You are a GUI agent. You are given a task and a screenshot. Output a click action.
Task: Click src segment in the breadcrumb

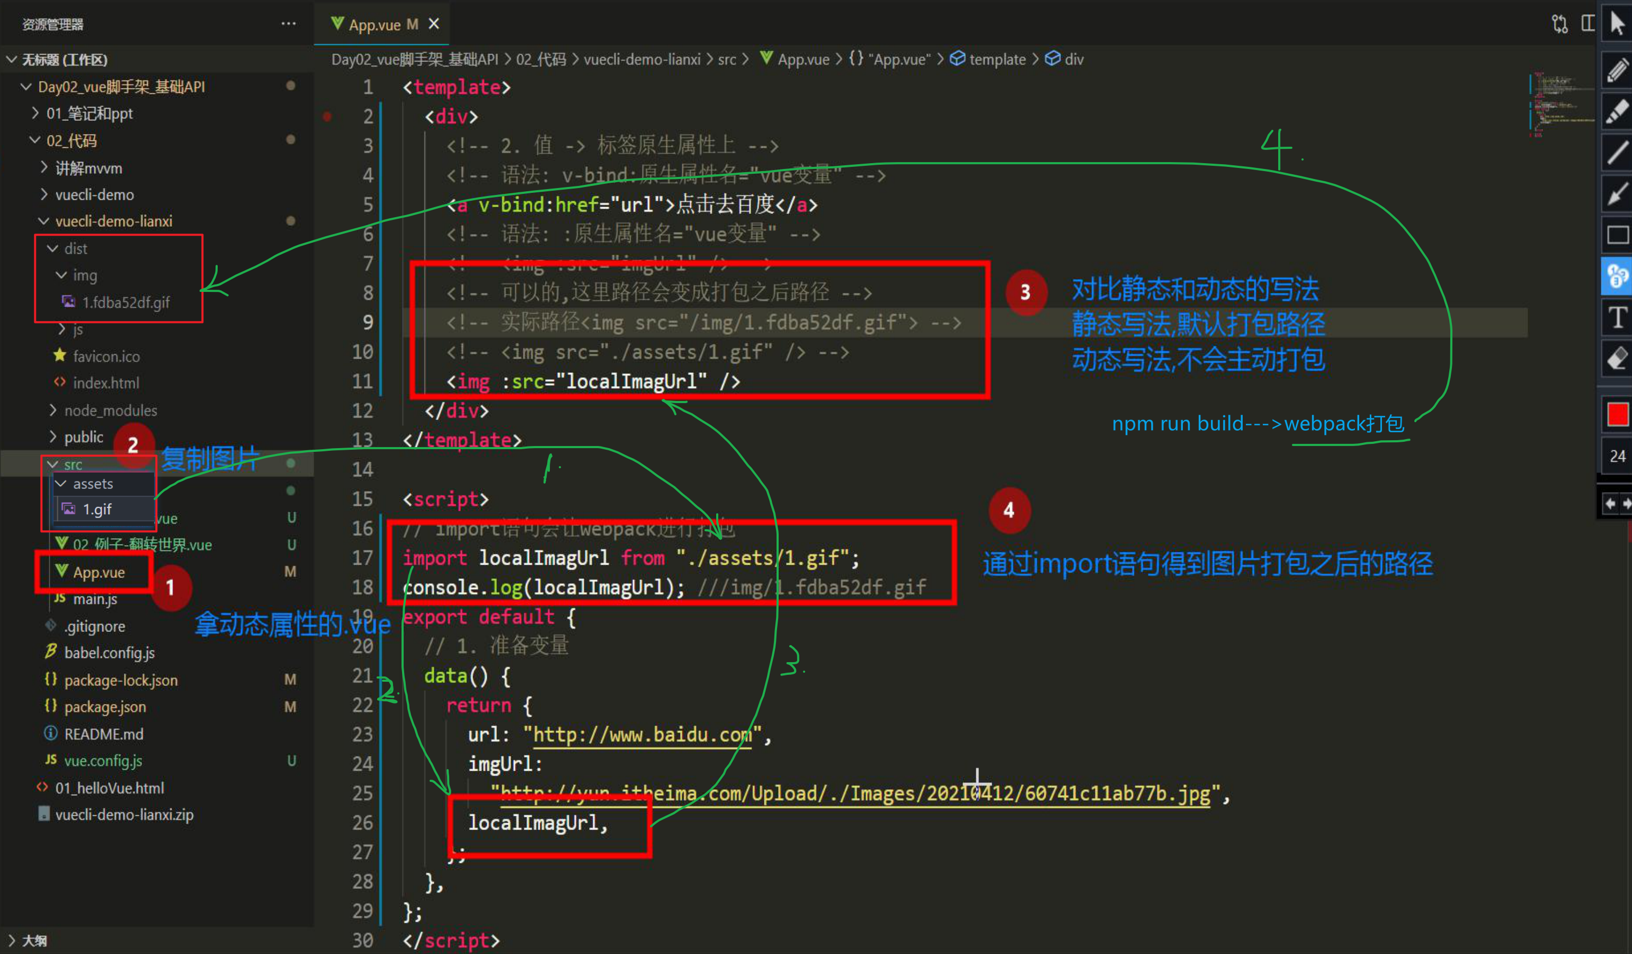(727, 59)
